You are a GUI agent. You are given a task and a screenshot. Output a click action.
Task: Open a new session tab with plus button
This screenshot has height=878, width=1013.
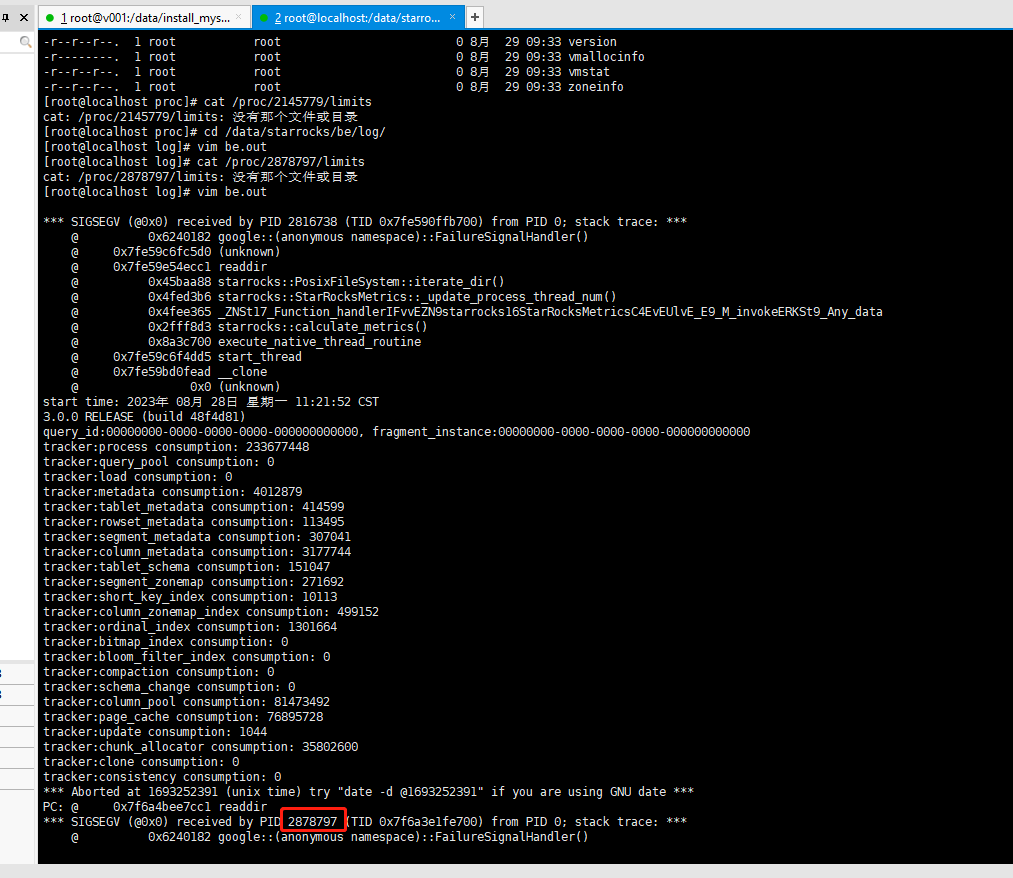click(x=475, y=17)
